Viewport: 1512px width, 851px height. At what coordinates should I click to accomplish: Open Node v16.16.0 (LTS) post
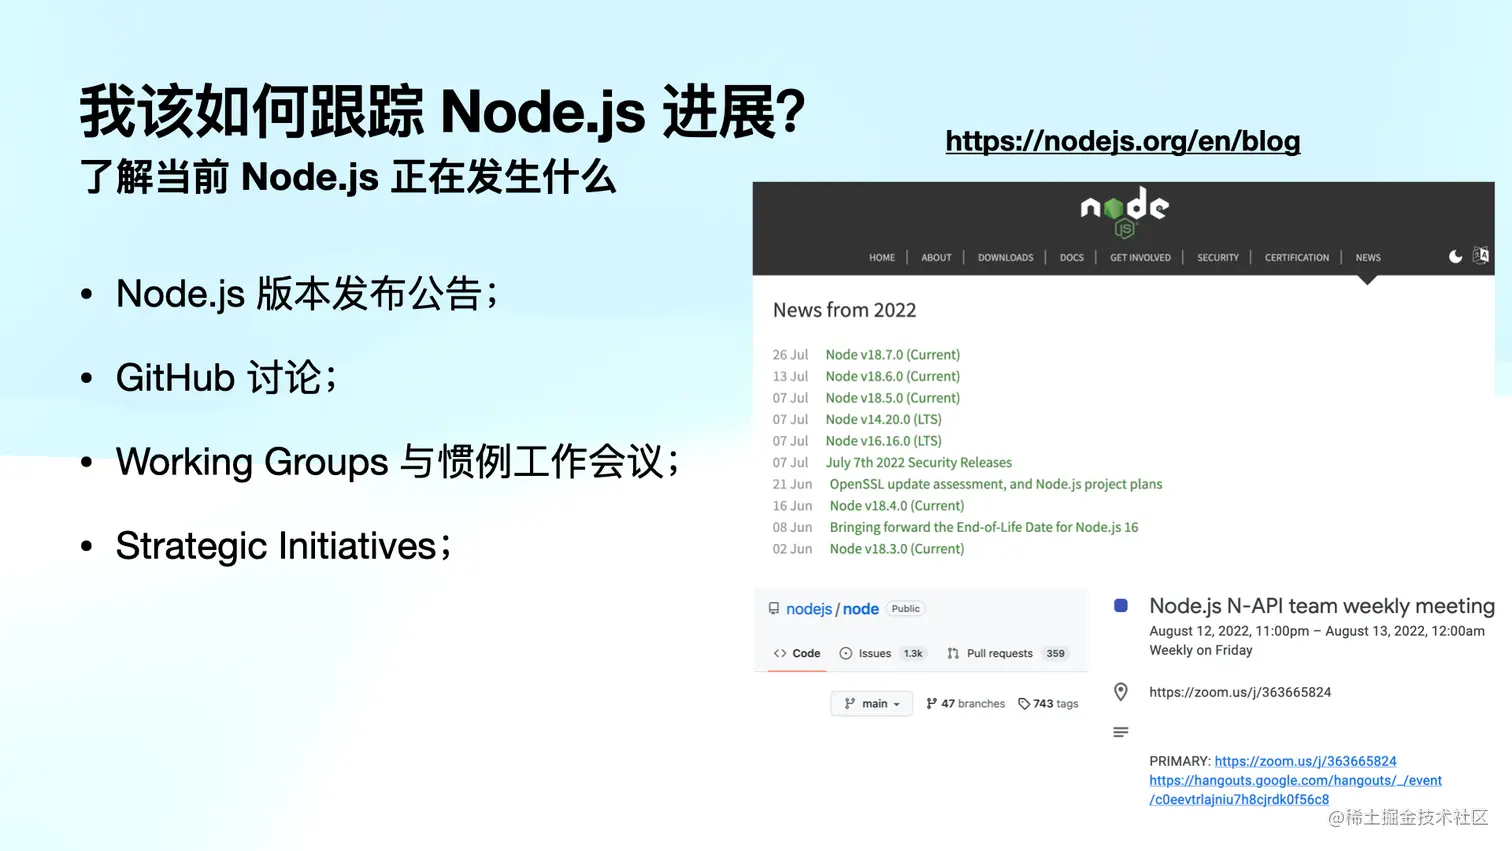click(883, 441)
